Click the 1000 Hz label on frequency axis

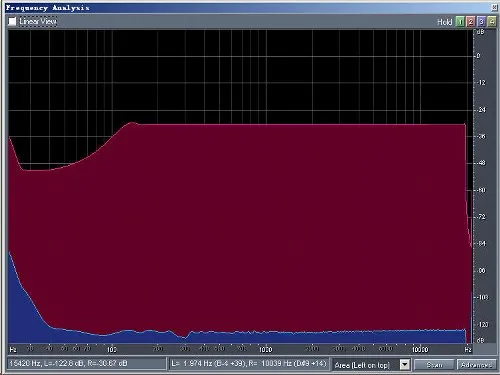click(x=265, y=349)
